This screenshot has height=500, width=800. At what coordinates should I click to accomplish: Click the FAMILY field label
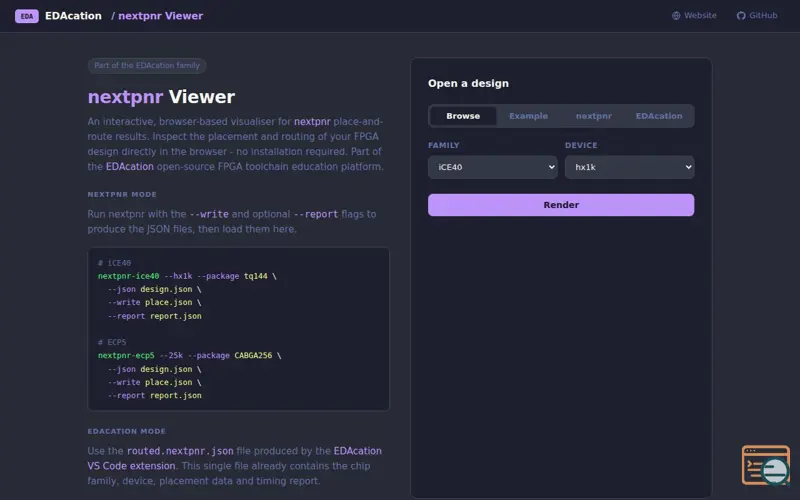tap(443, 145)
